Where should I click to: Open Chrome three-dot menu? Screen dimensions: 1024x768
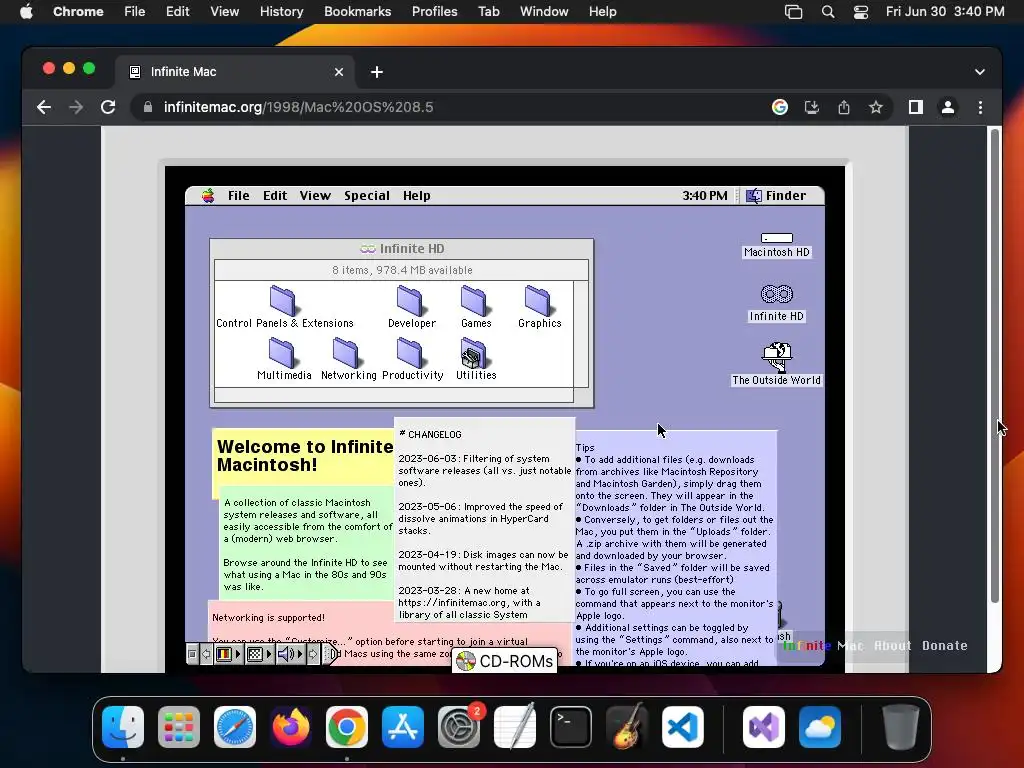coord(980,107)
